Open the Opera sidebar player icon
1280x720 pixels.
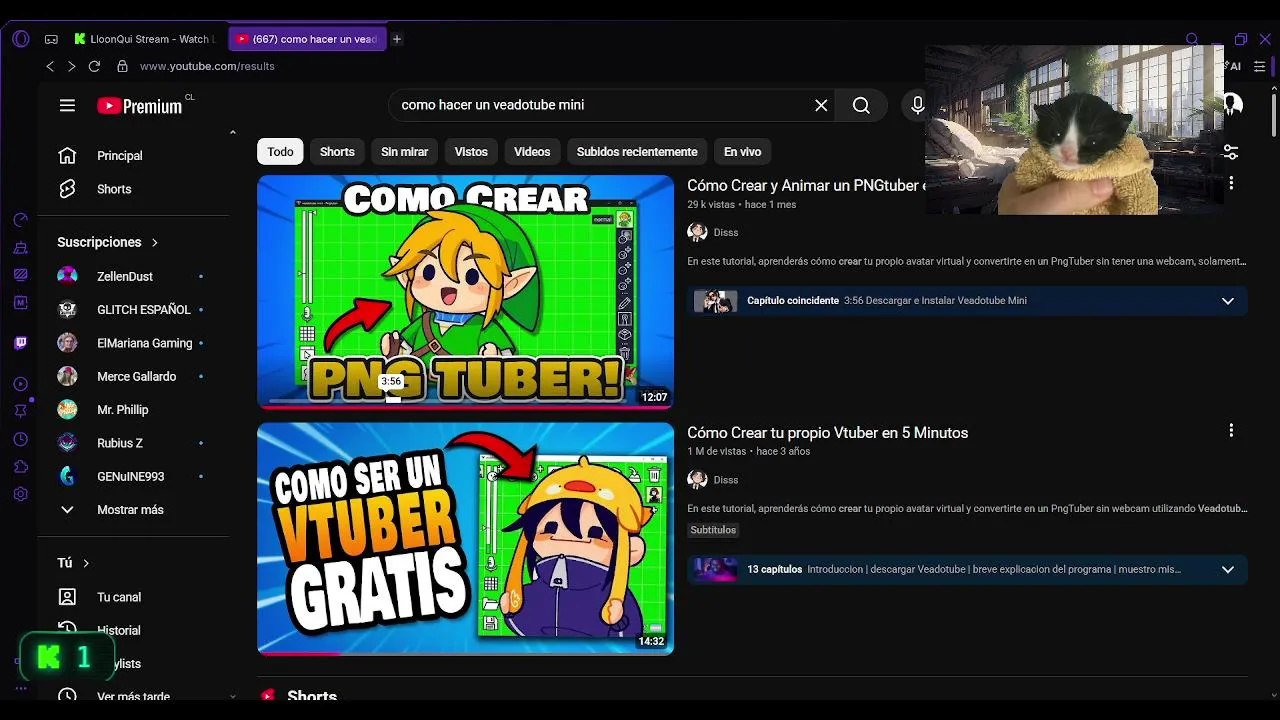(21, 384)
